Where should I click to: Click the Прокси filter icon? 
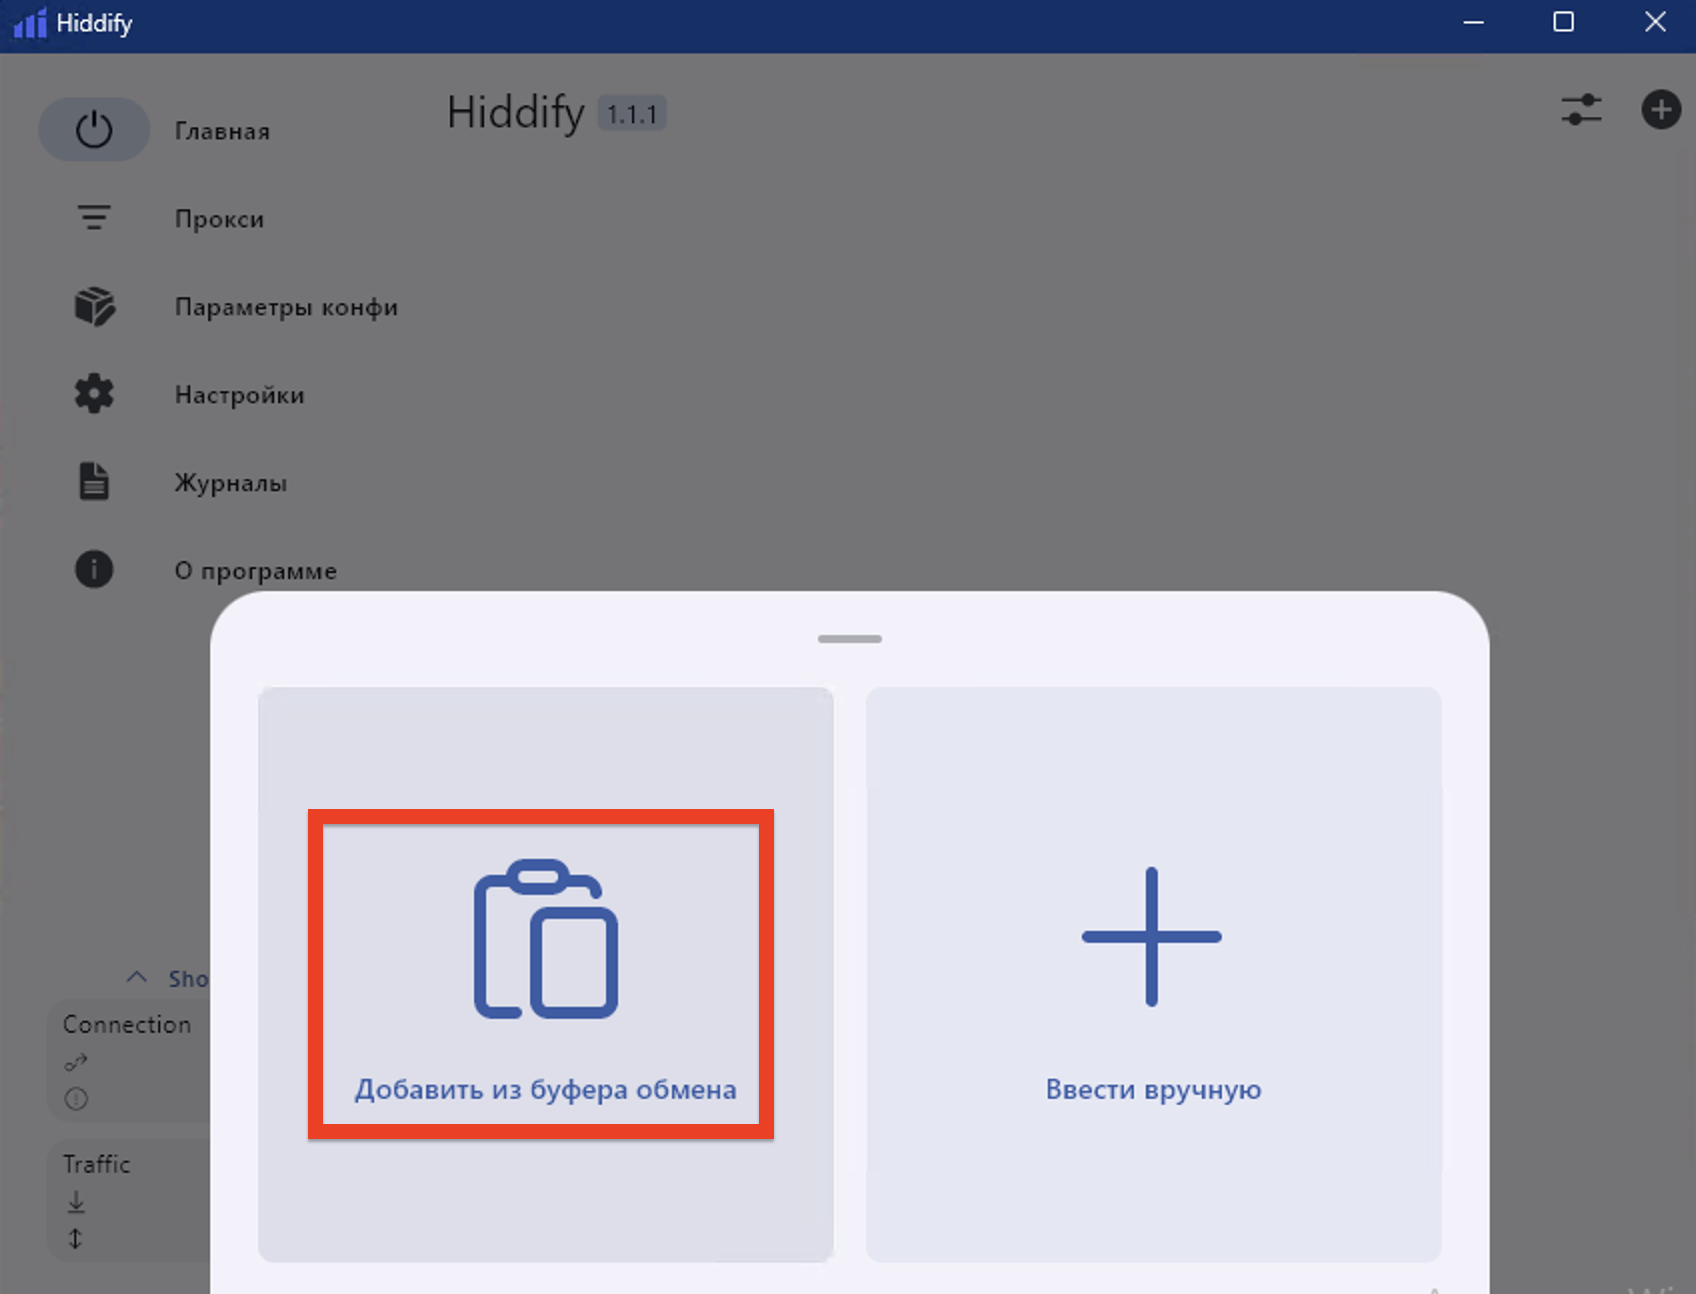click(94, 218)
